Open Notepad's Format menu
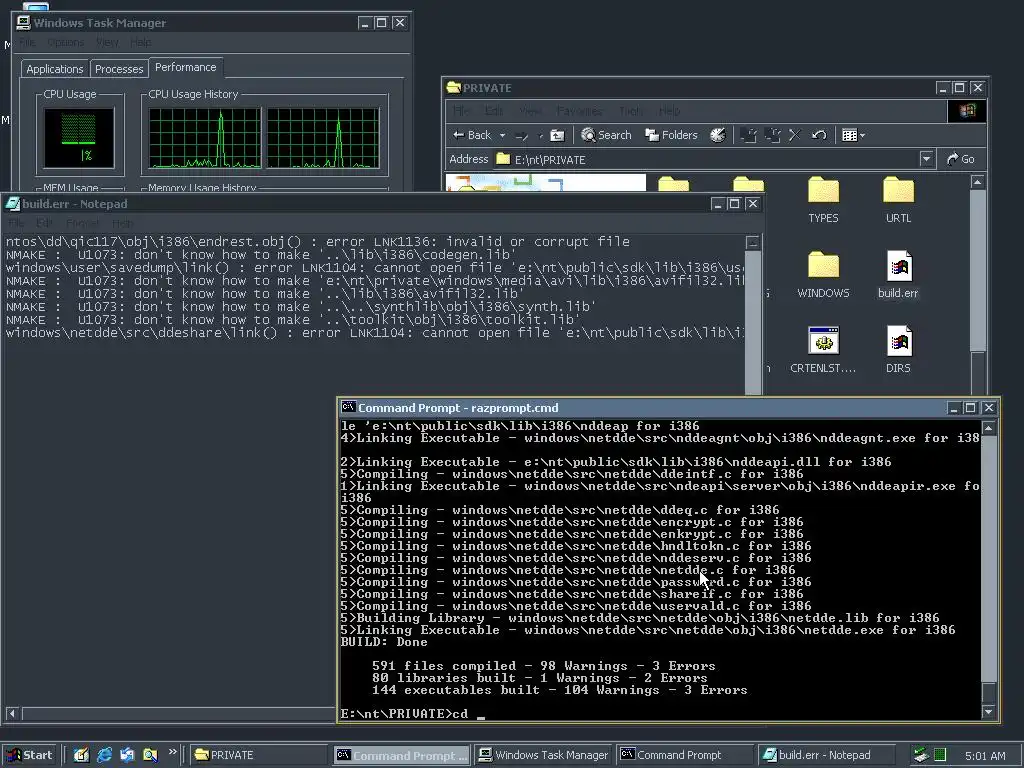 [83, 223]
